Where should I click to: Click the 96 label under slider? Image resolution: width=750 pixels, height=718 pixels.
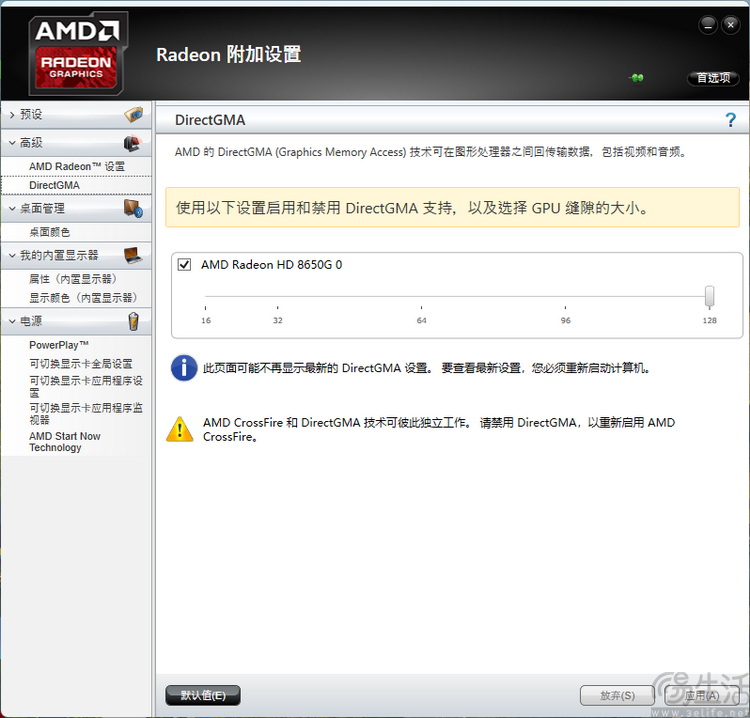(565, 320)
